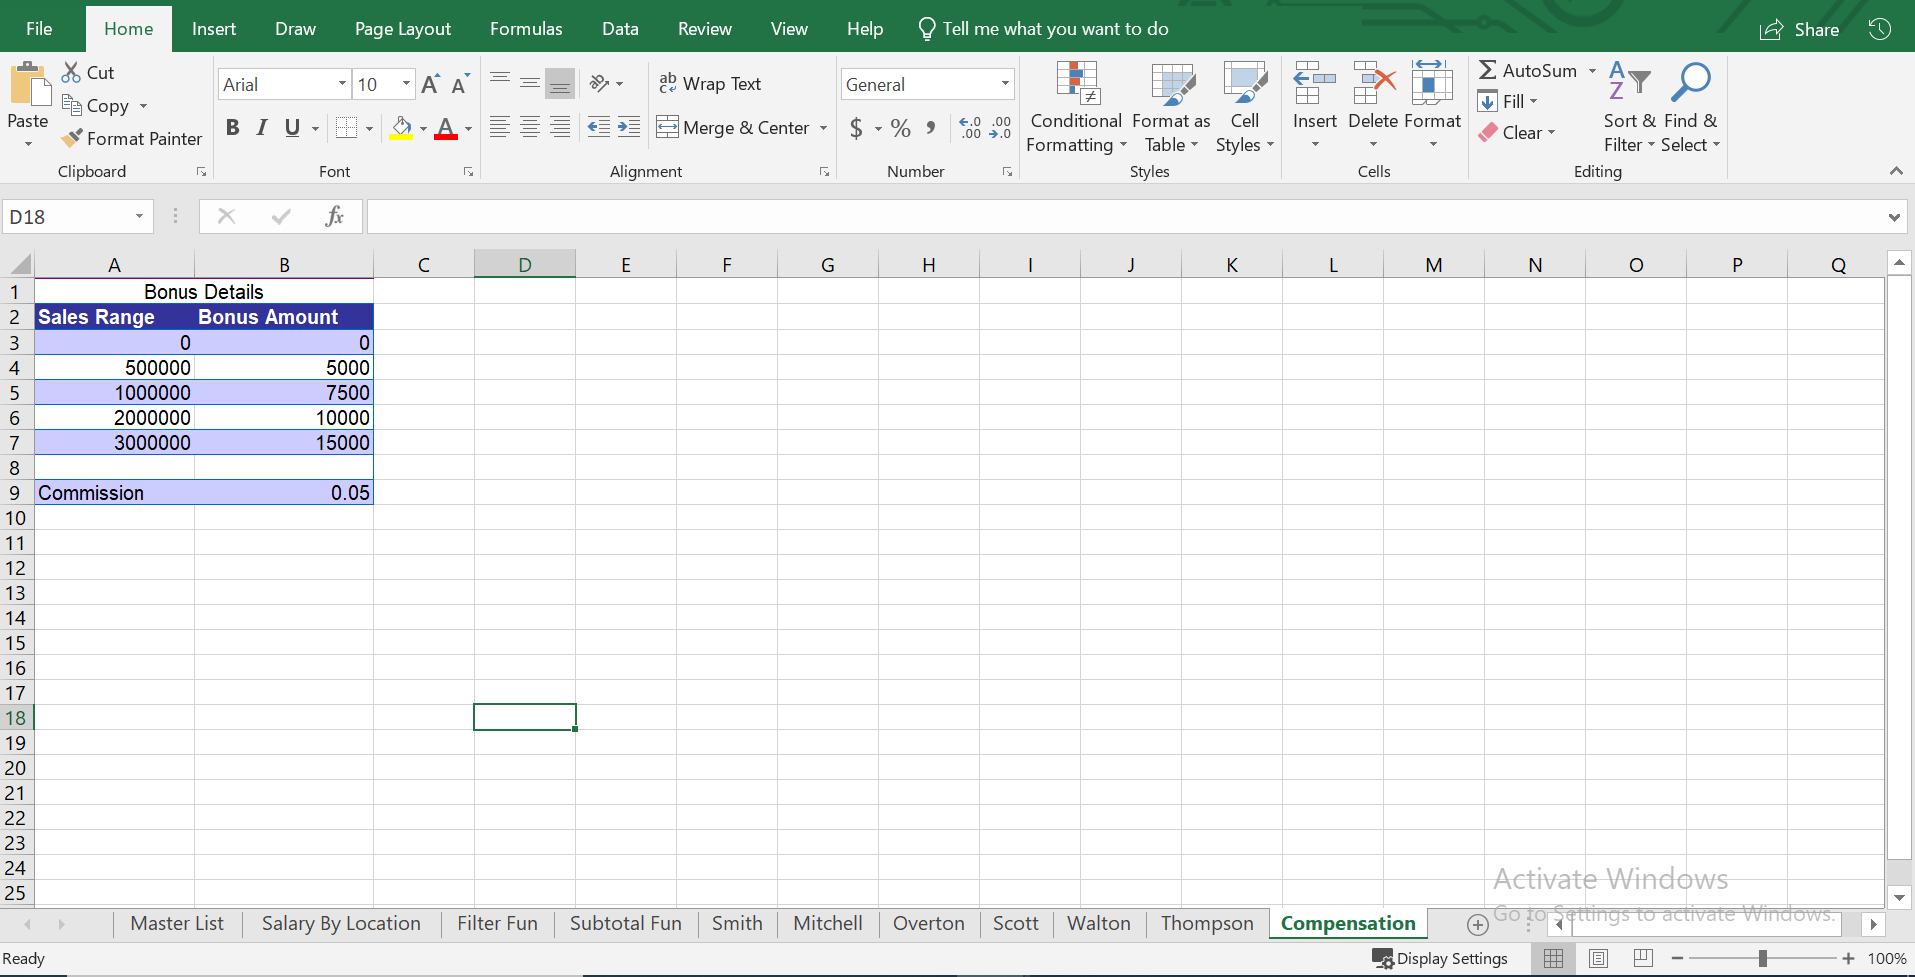Click Increase Indent icon
This screenshot has width=1915, height=977.
629,127
